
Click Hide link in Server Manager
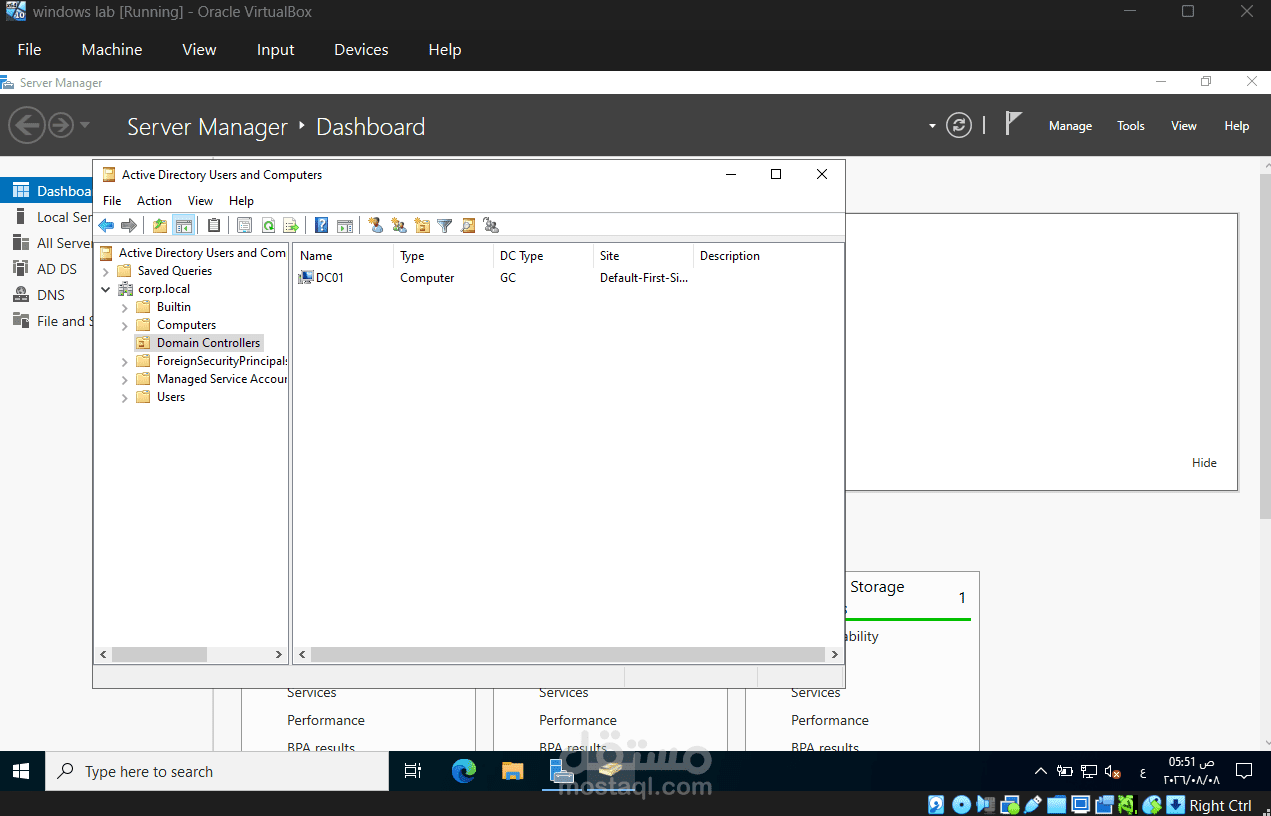pos(1204,463)
